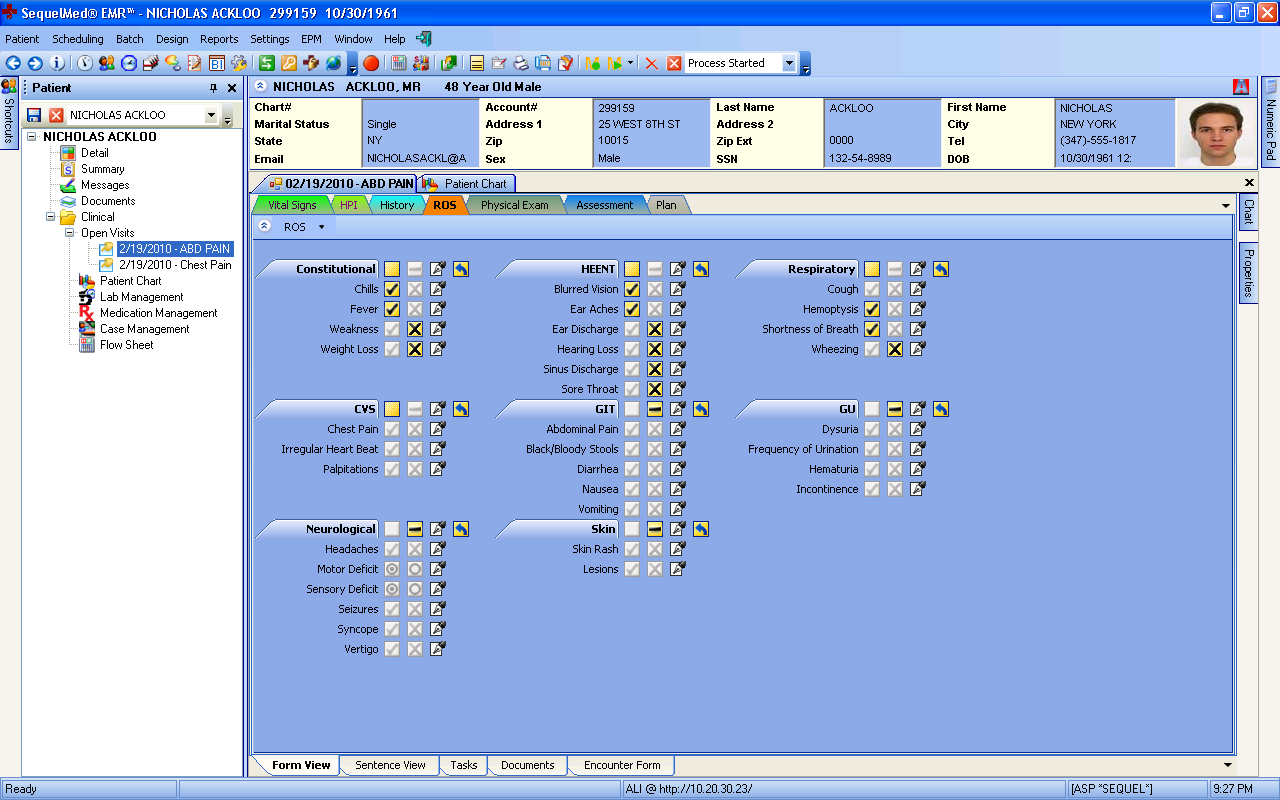Viewport: 1280px width, 800px height.
Task: Switch to the Sentence View tab
Action: tap(390, 765)
